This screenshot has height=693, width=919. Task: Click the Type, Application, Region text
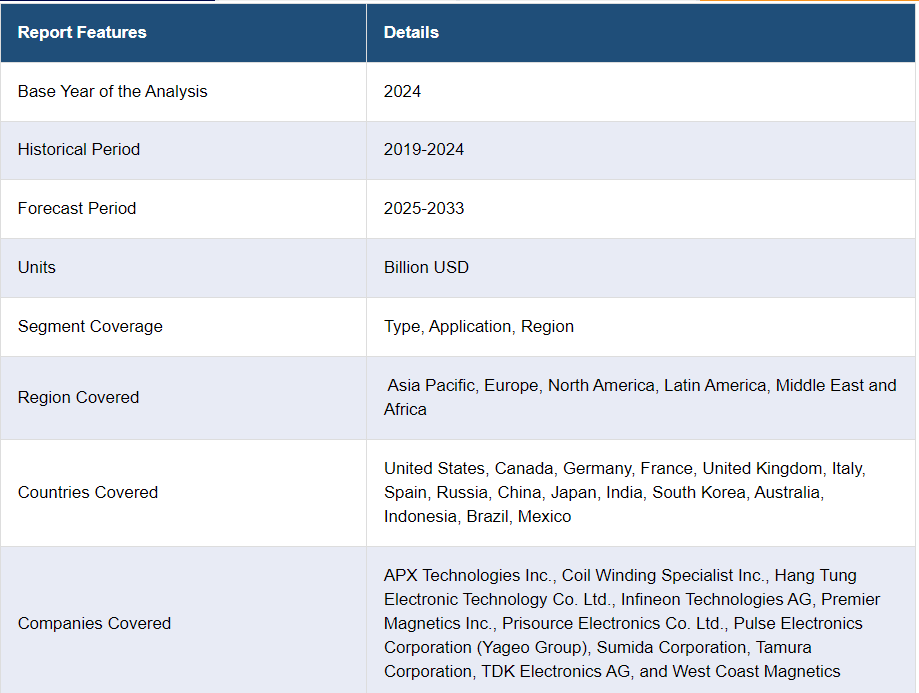[479, 326]
